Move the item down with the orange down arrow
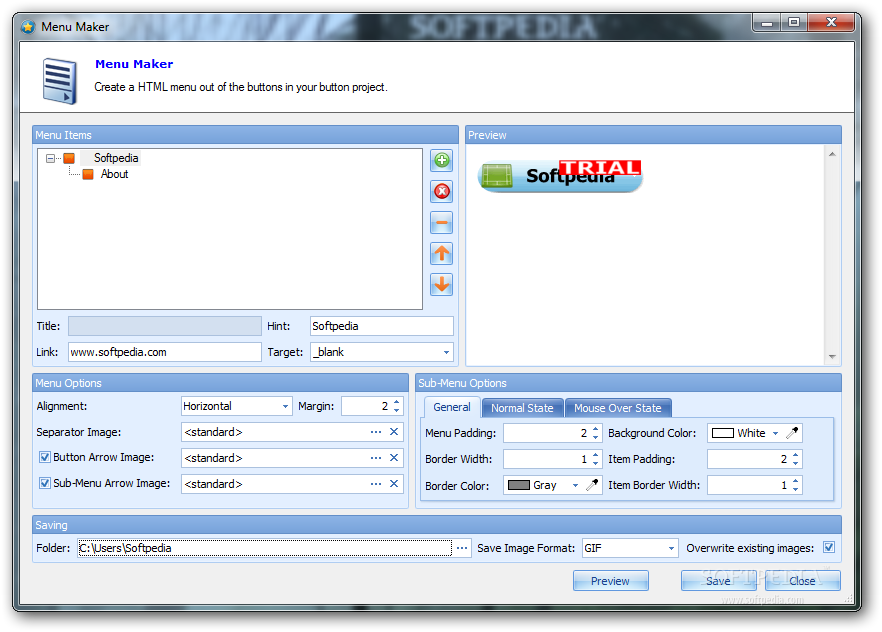 pyautogui.click(x=442, y=285)
